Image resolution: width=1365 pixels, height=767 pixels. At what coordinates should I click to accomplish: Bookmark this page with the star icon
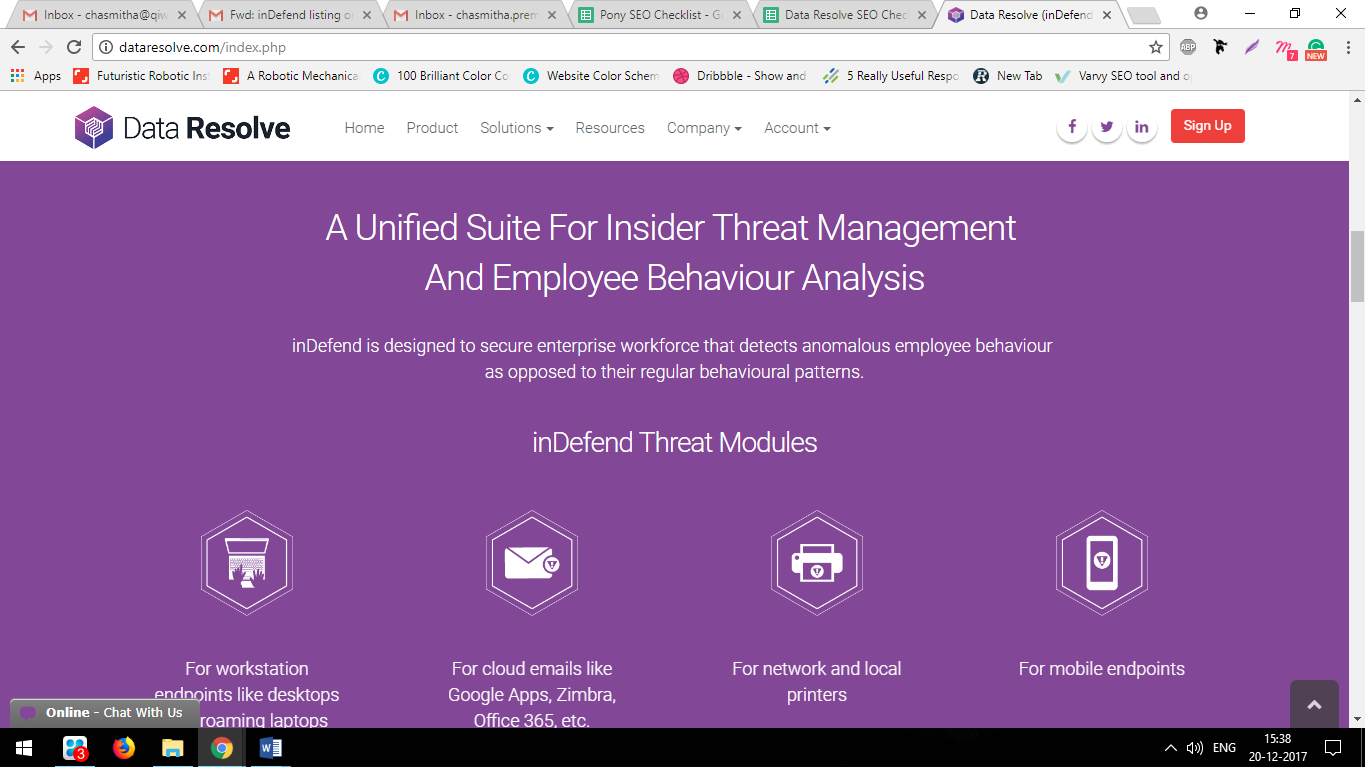[x=1156, y=47]
